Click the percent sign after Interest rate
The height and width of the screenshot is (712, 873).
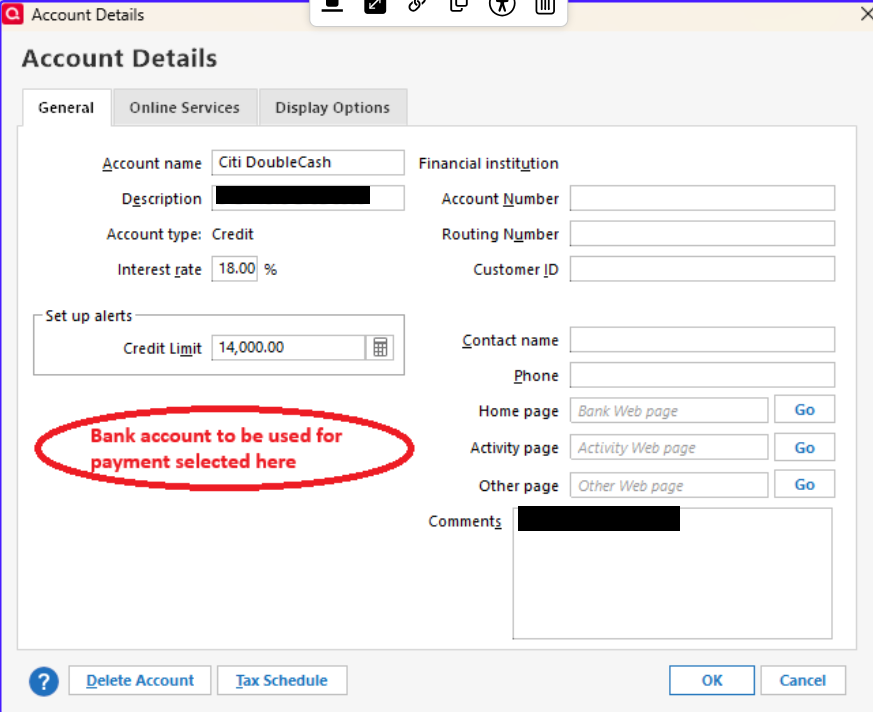[271, 270]
